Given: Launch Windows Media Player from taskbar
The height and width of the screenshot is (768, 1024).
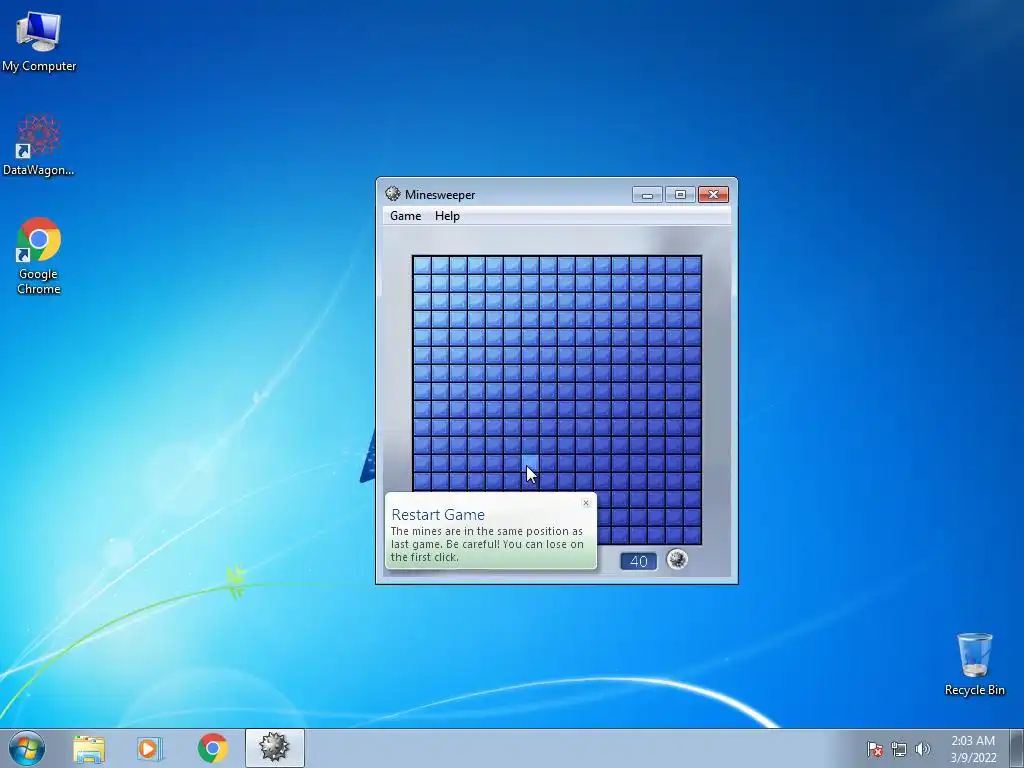Looking at the screenshot, I should [x=150, y=748].
